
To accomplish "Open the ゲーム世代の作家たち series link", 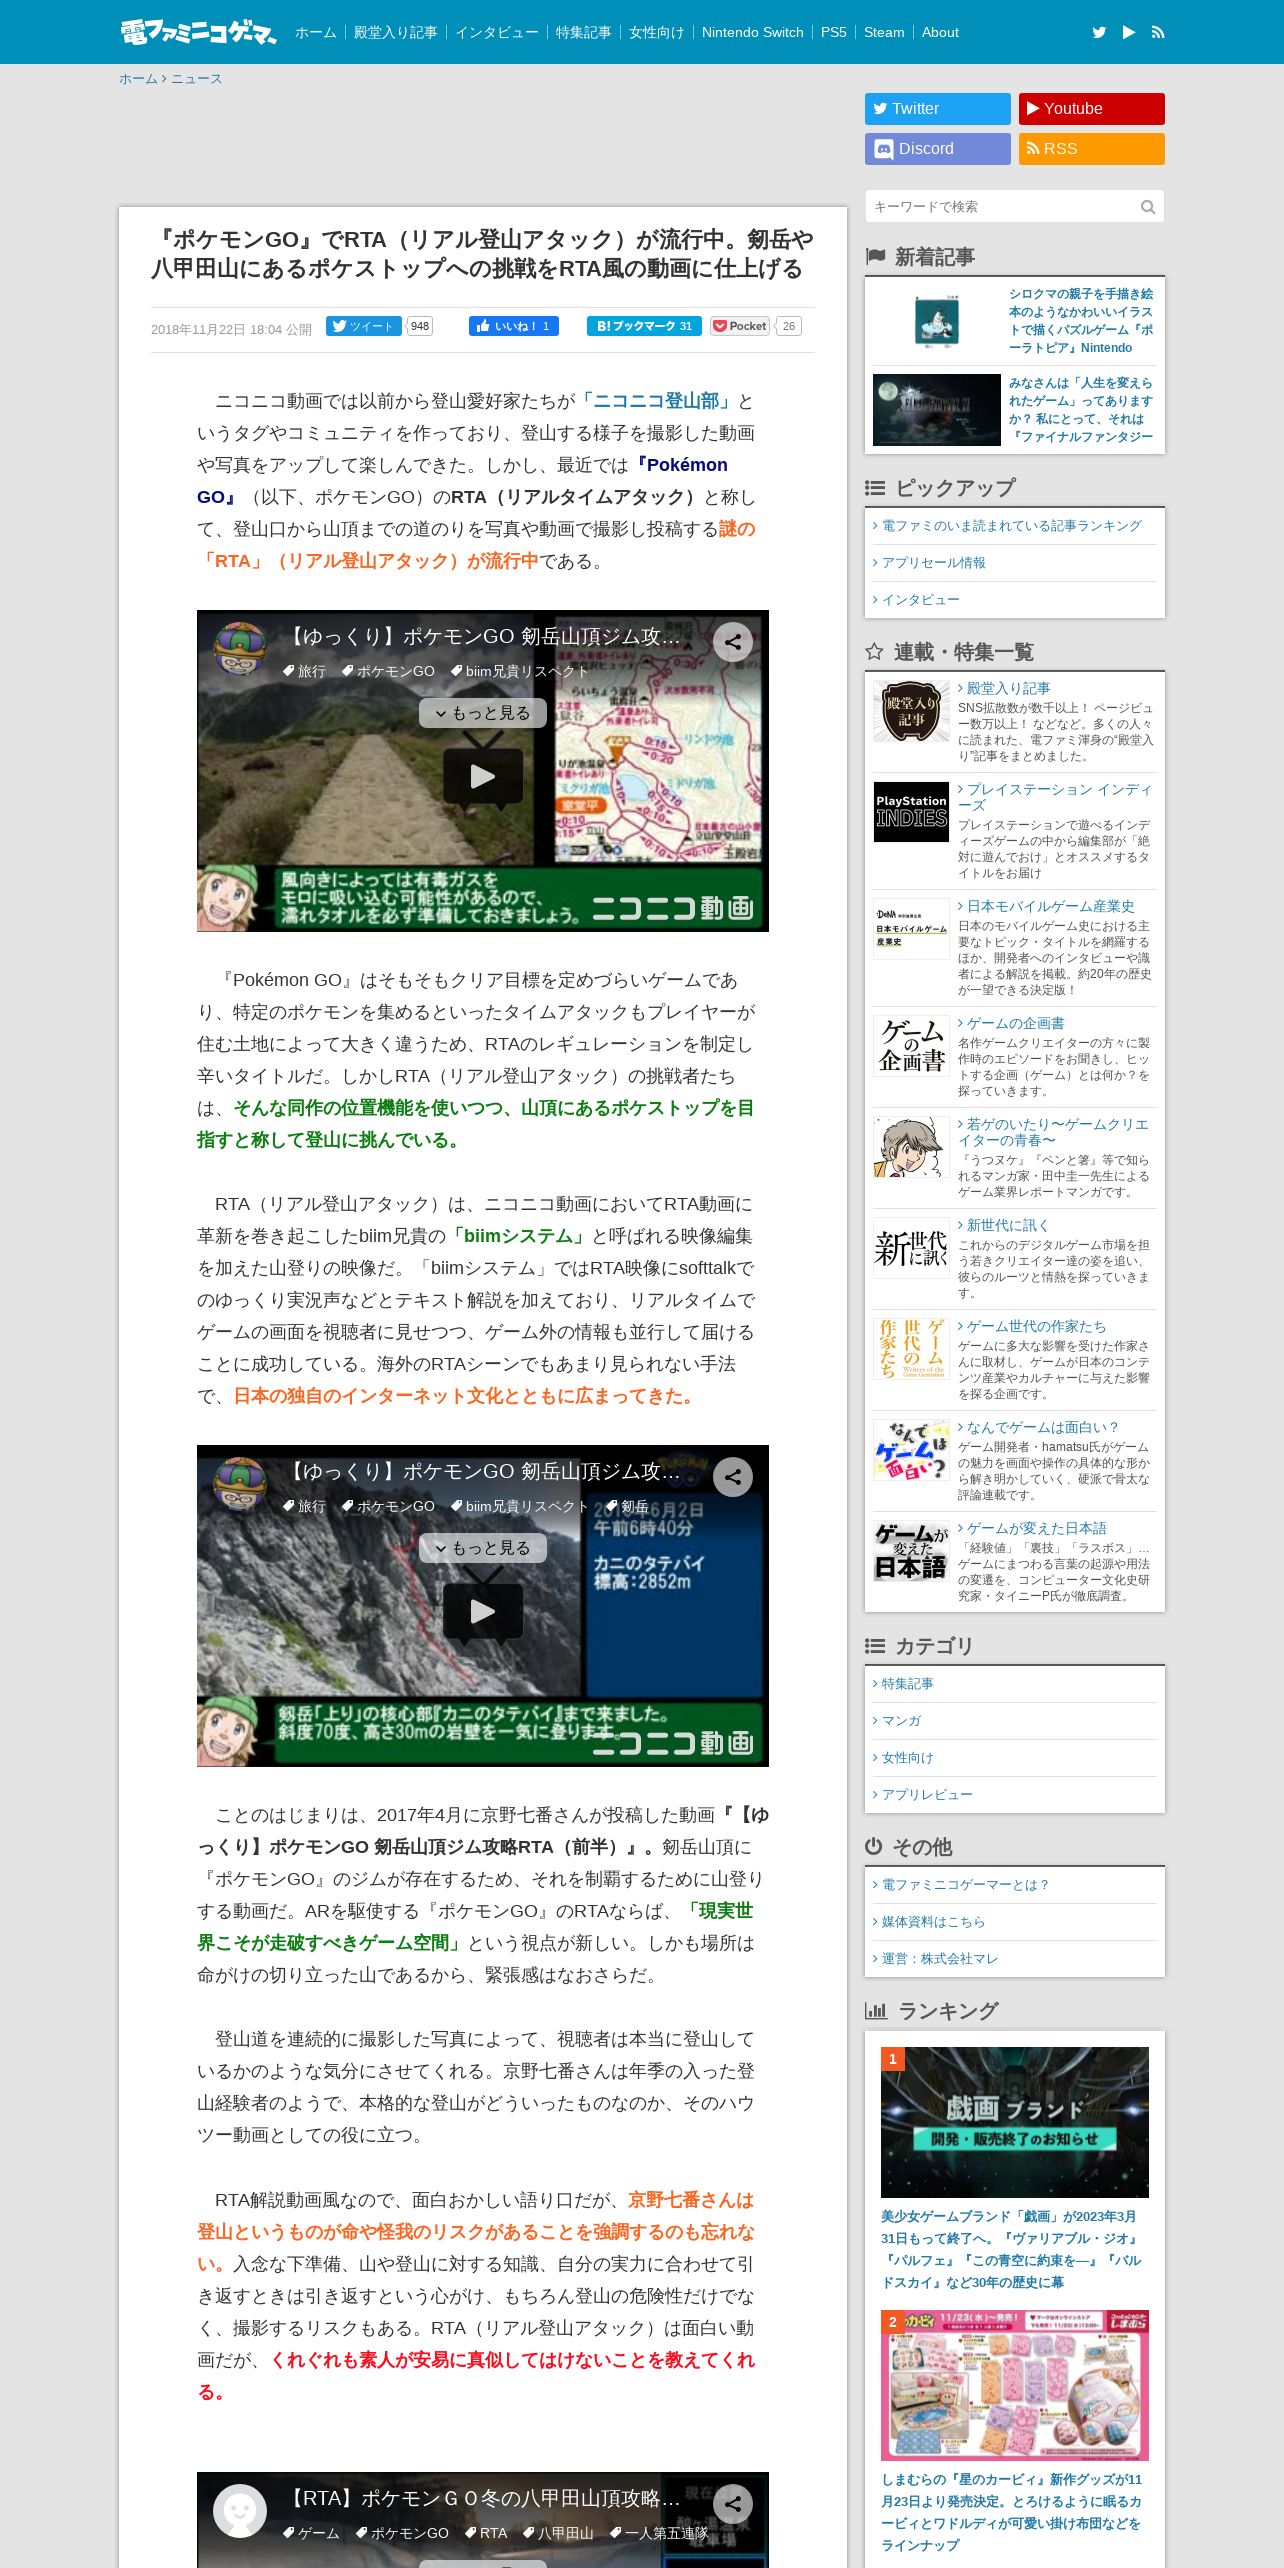I will click(x=1036, y=1326).
